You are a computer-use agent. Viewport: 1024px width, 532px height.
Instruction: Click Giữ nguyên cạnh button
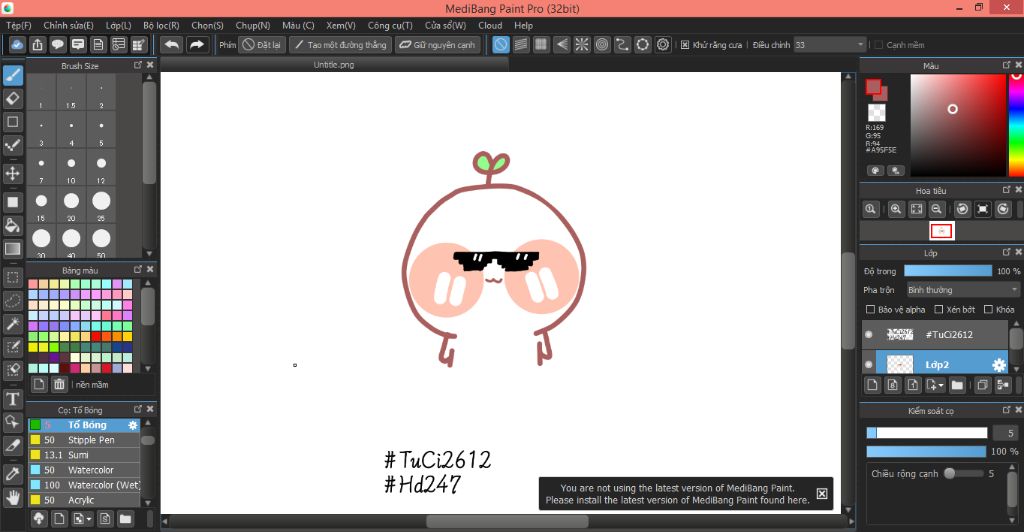coord(438,44)
